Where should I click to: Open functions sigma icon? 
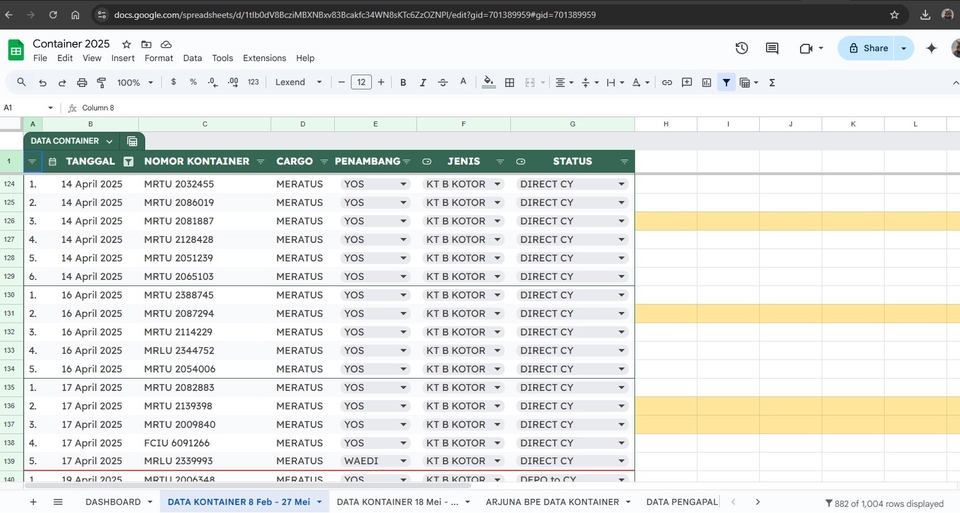pos(772,83)
